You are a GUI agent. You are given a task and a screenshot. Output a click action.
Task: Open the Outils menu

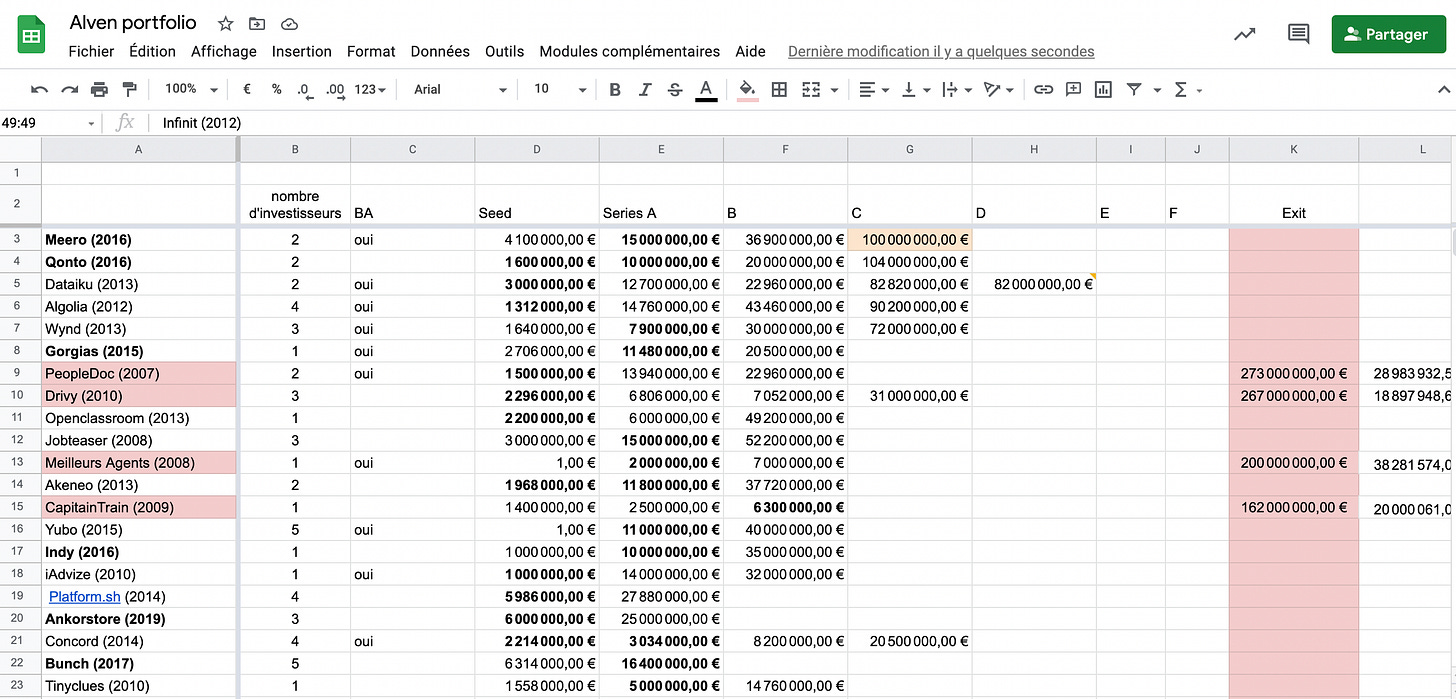(x=505, y=51)
